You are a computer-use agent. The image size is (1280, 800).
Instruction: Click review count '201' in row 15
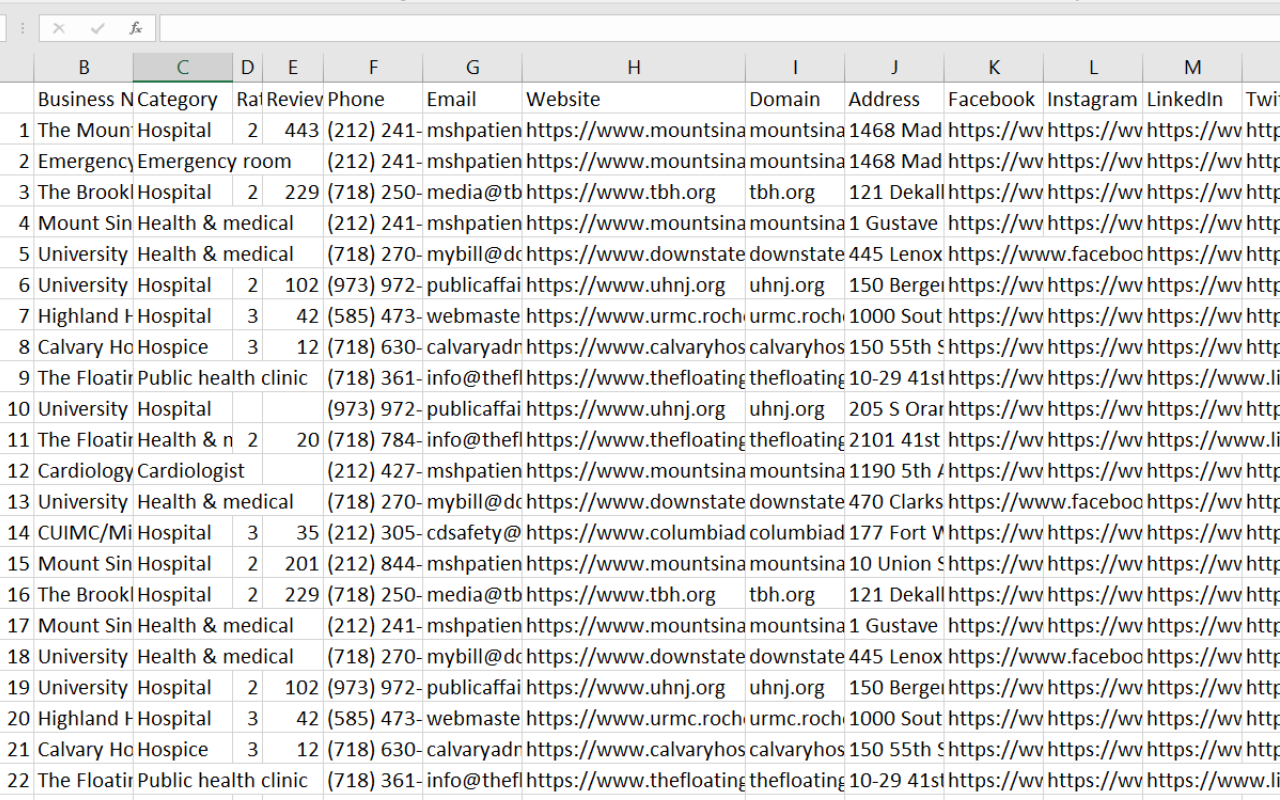[293, 564]
